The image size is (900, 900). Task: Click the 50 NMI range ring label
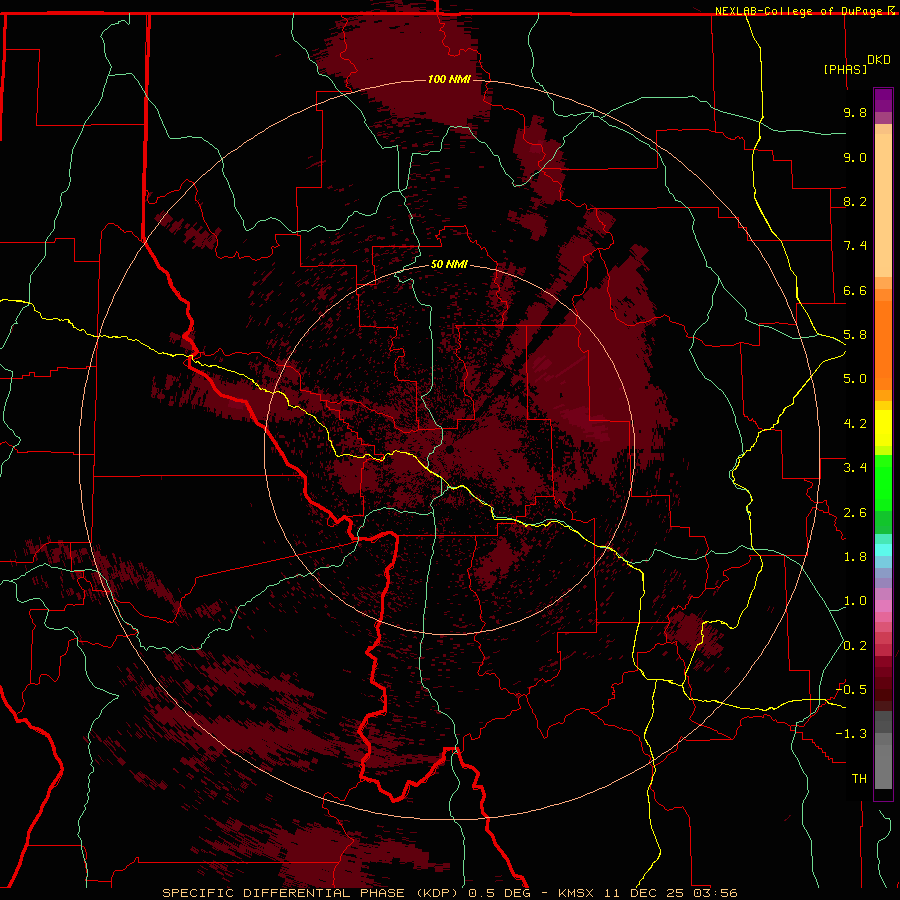pyautogui.click(x=449, y=264)
